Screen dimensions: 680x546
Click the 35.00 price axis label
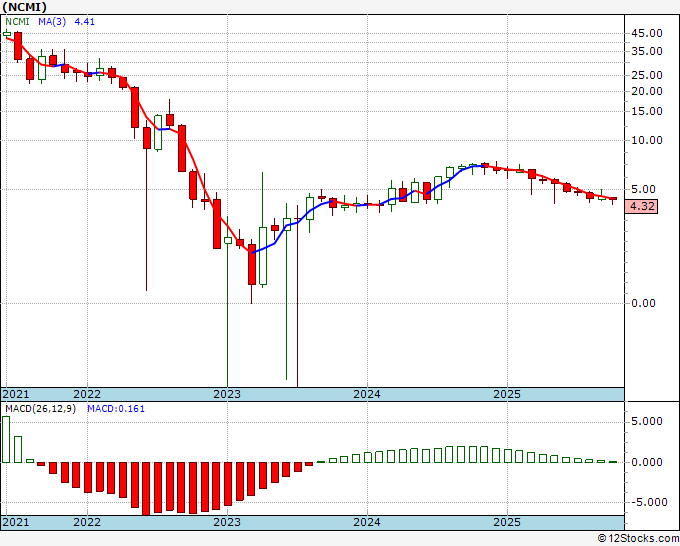coord(647,51)
